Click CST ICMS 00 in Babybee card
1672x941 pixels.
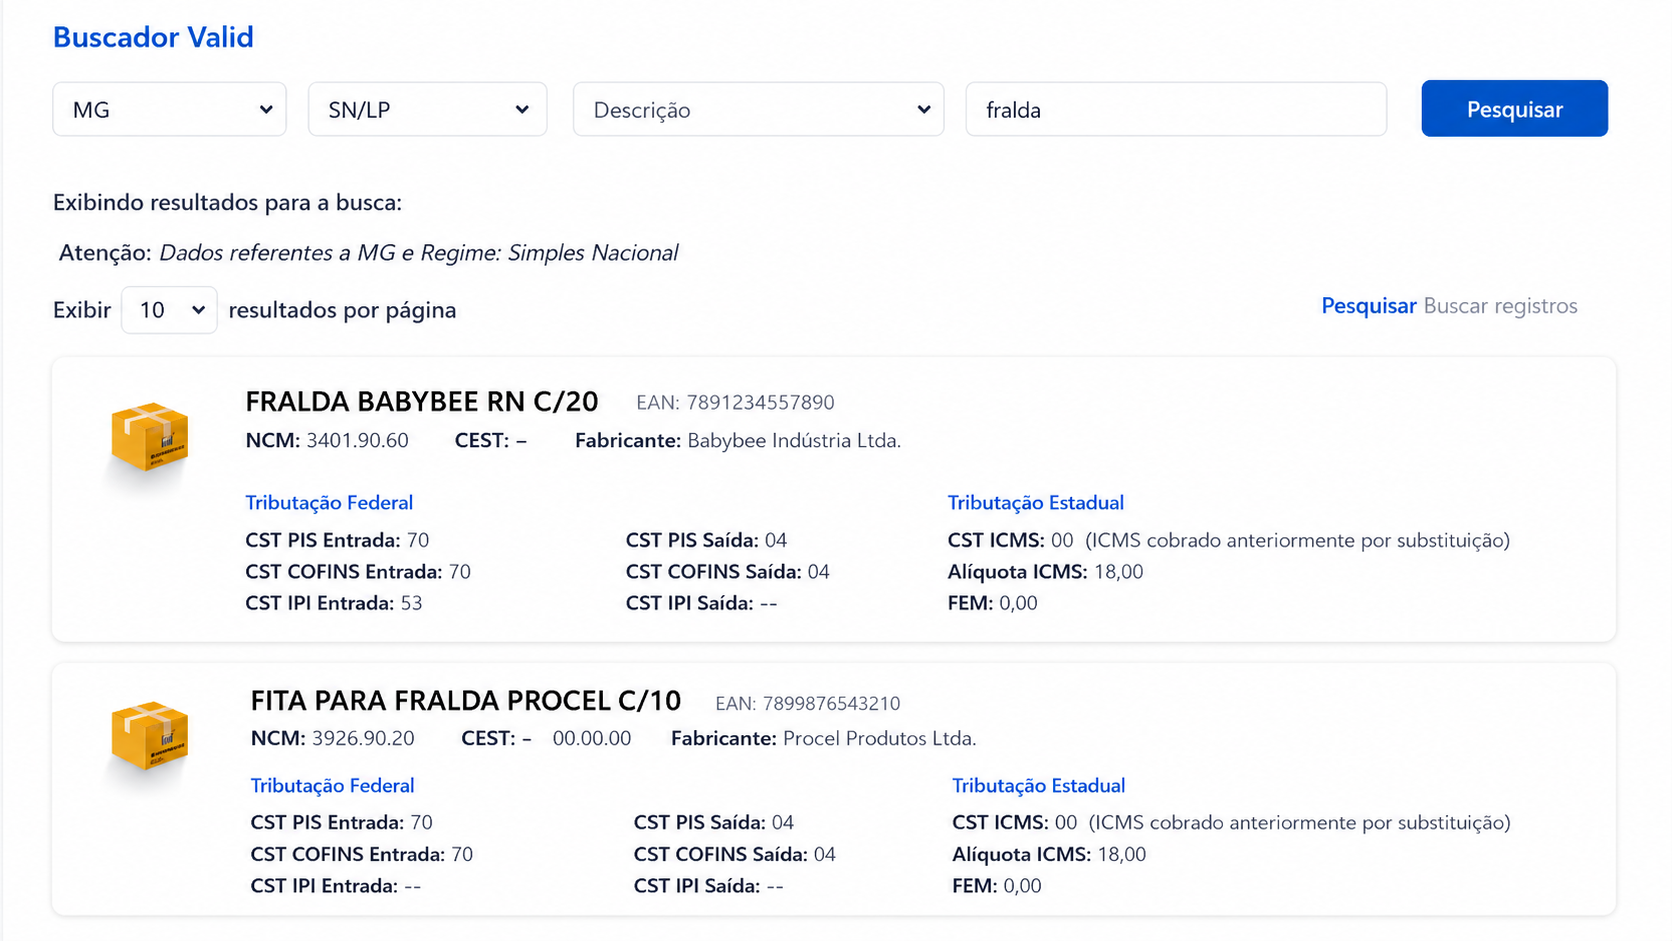coord(1010,541)
